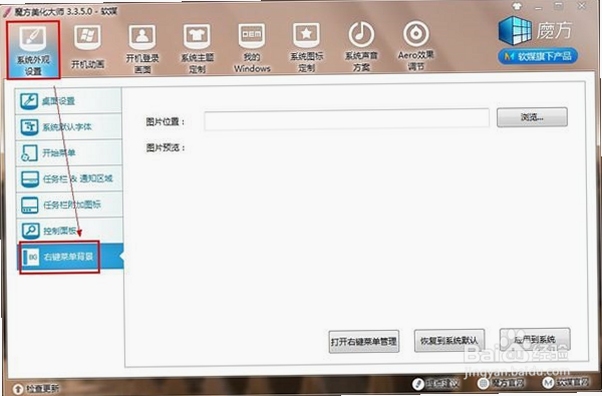Open the 软媒官网 website link
This screenshot has width=602, height=396.
[566, 382]
